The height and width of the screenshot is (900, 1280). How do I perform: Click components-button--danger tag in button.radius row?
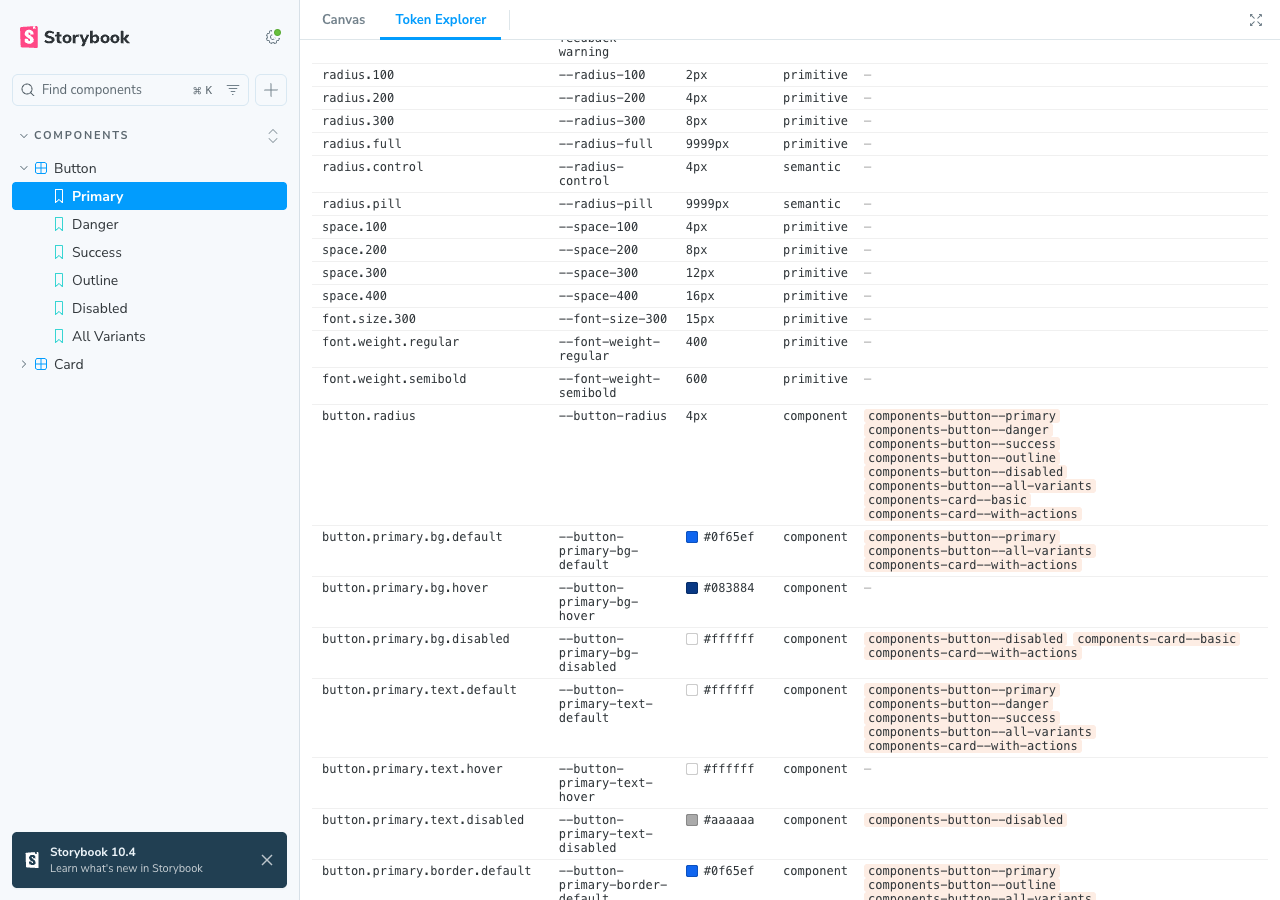(x=958, y=430)
